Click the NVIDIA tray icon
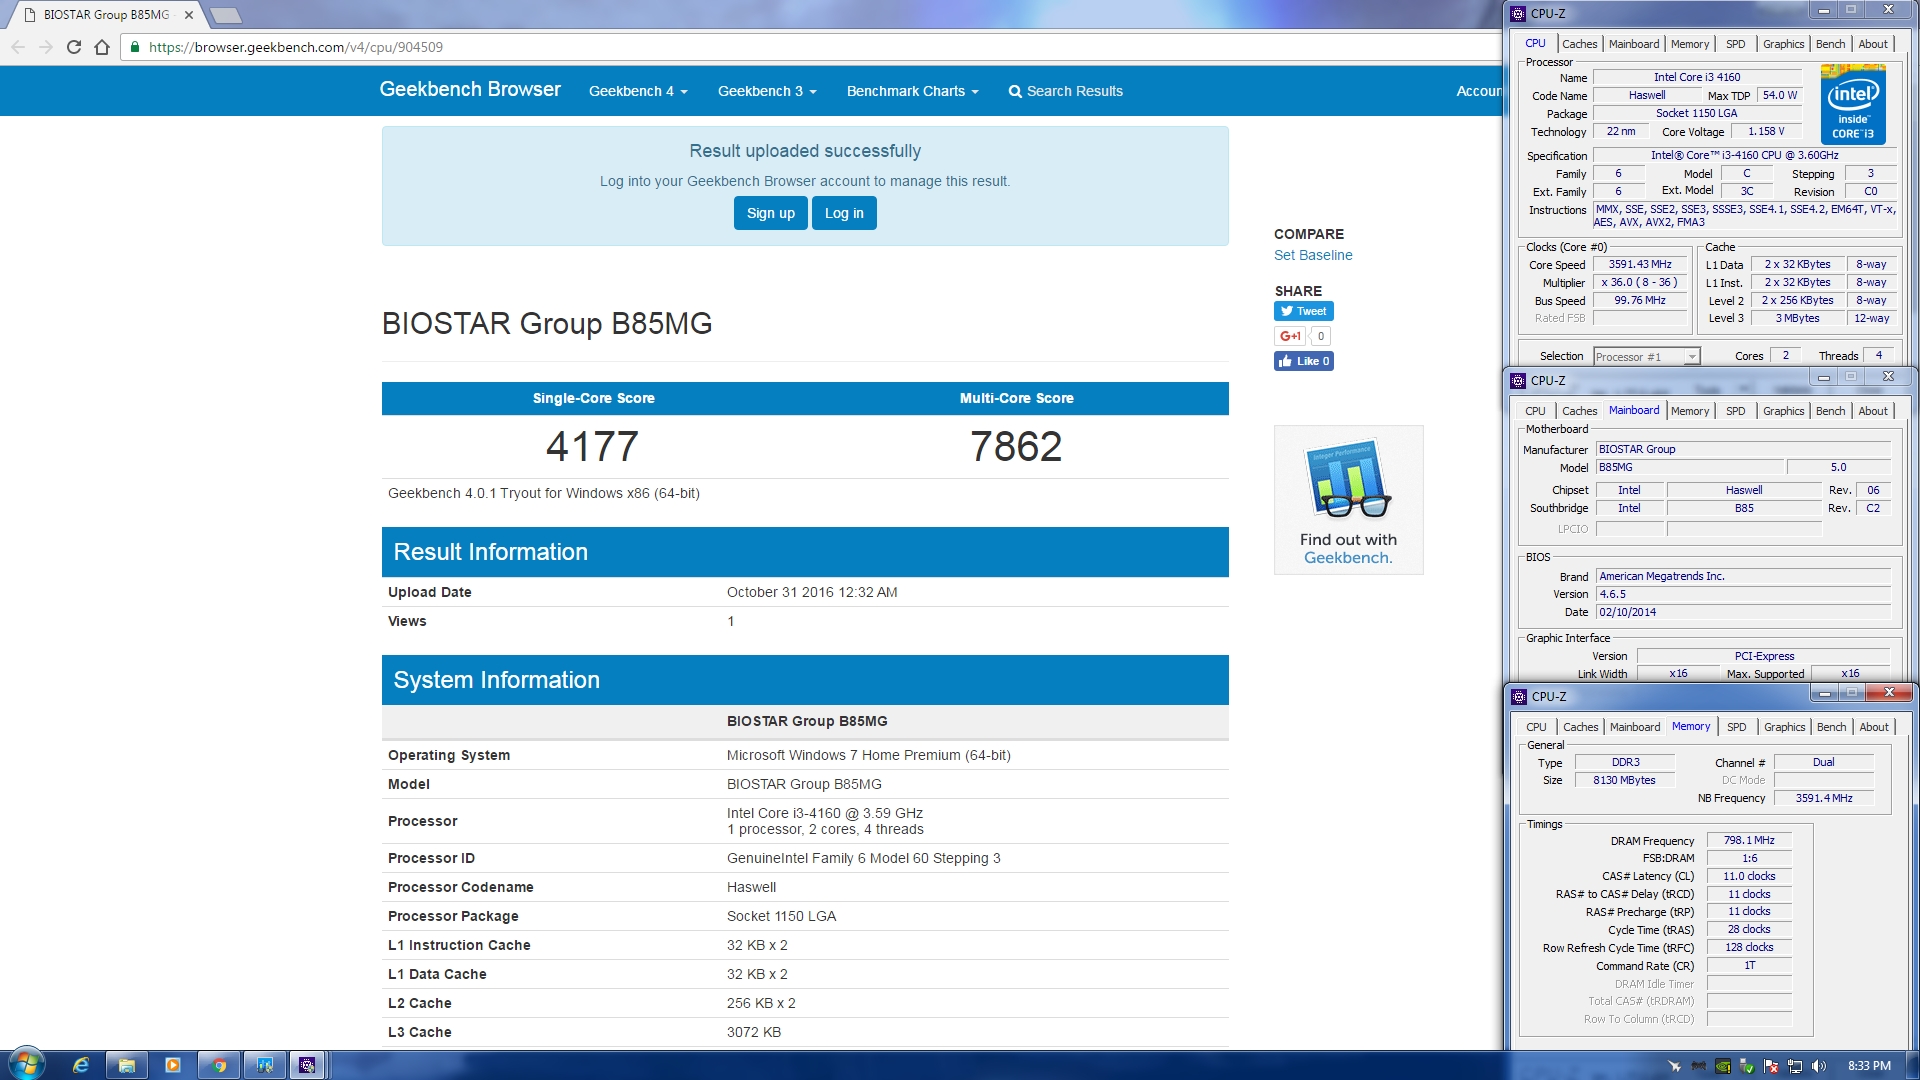The height and width of the screenshot is (1080, 1920). [1722, 1066]
